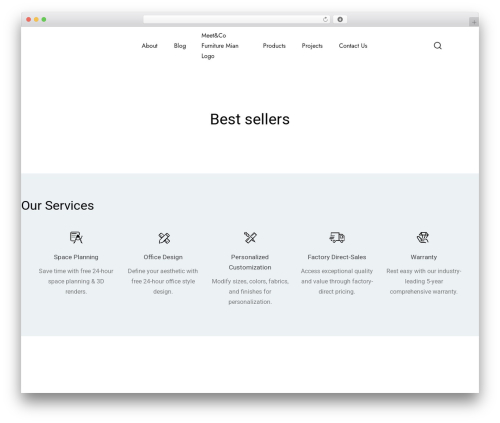Click the 'Modify sizes, colors, fabrics' description
This screenshot has height=423, width=500.
pos(250,291)
